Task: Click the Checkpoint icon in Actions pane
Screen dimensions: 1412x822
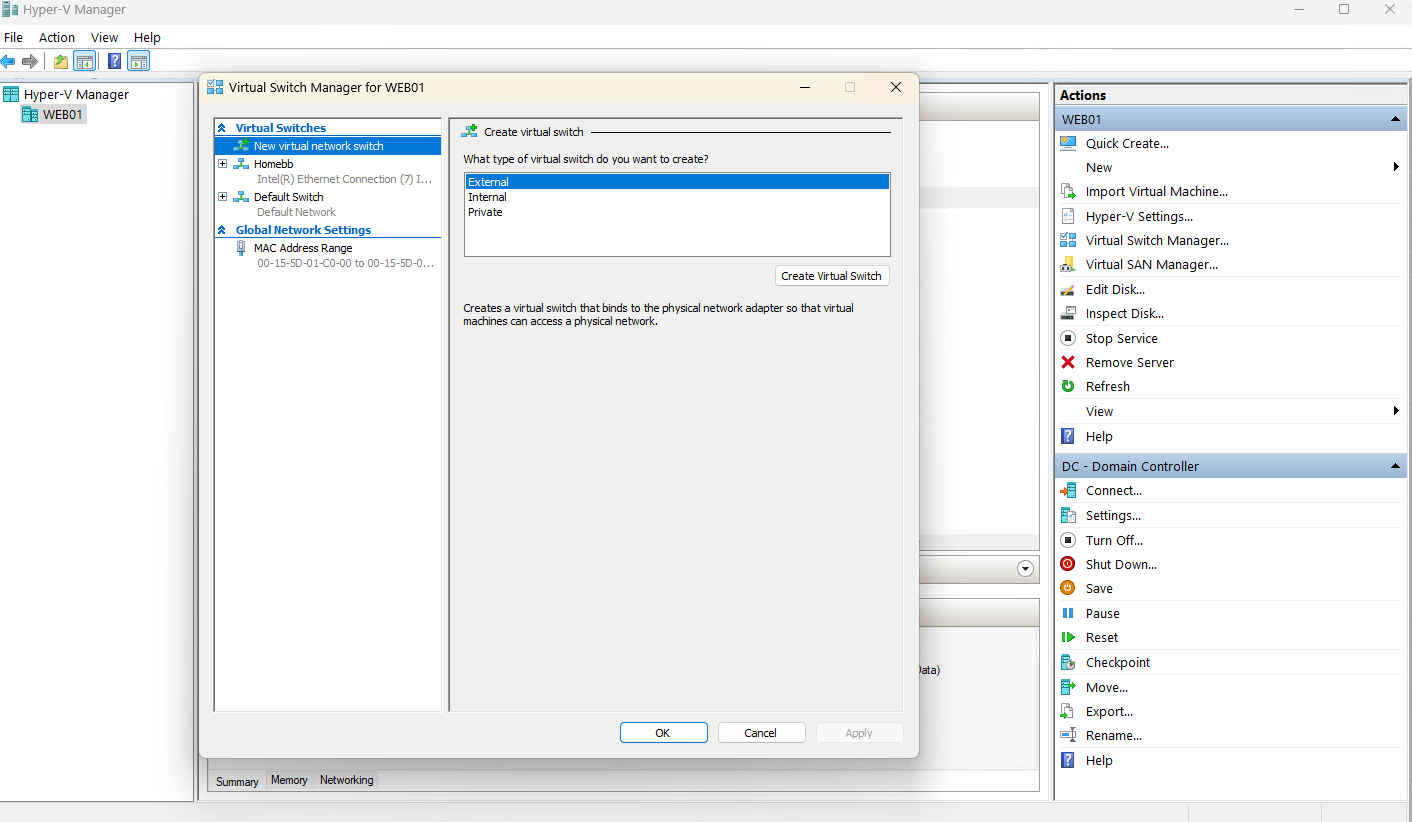Action: click(1068, 662)
